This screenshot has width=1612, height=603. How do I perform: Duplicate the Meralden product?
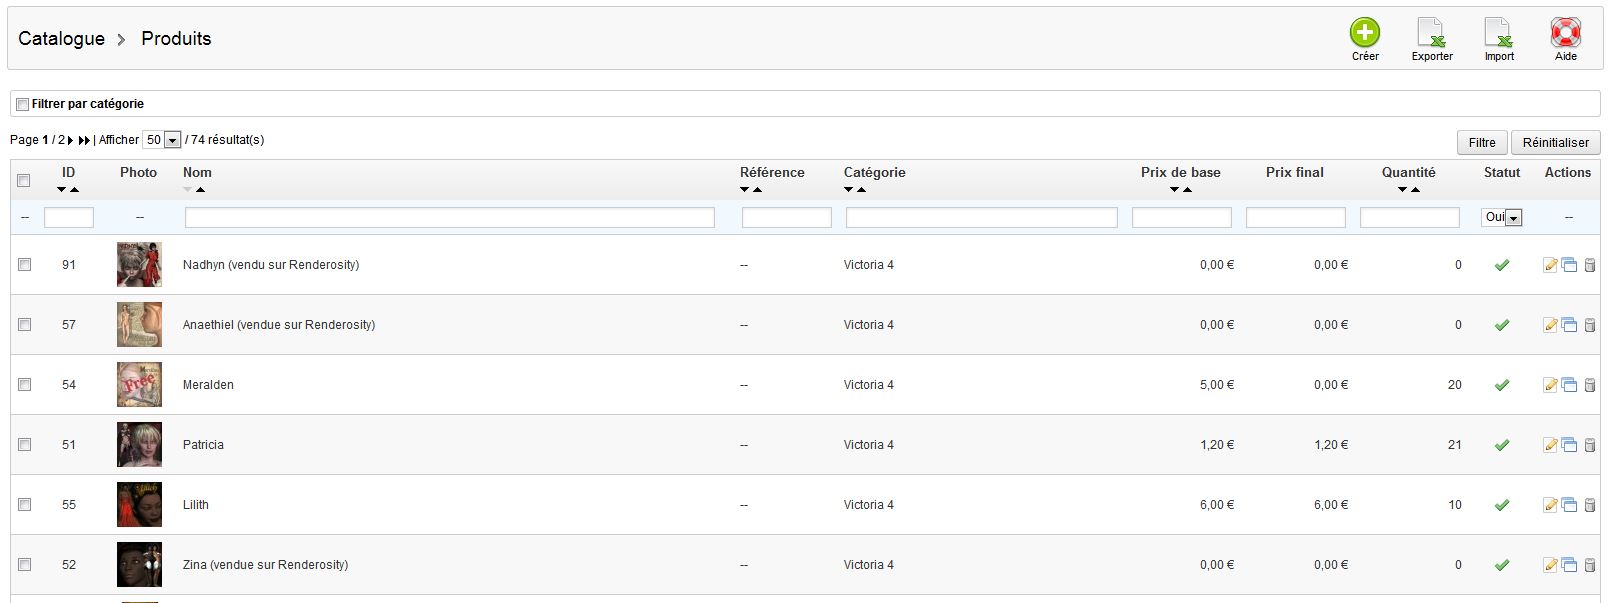pyautogui.click(x=1569, y=385)
